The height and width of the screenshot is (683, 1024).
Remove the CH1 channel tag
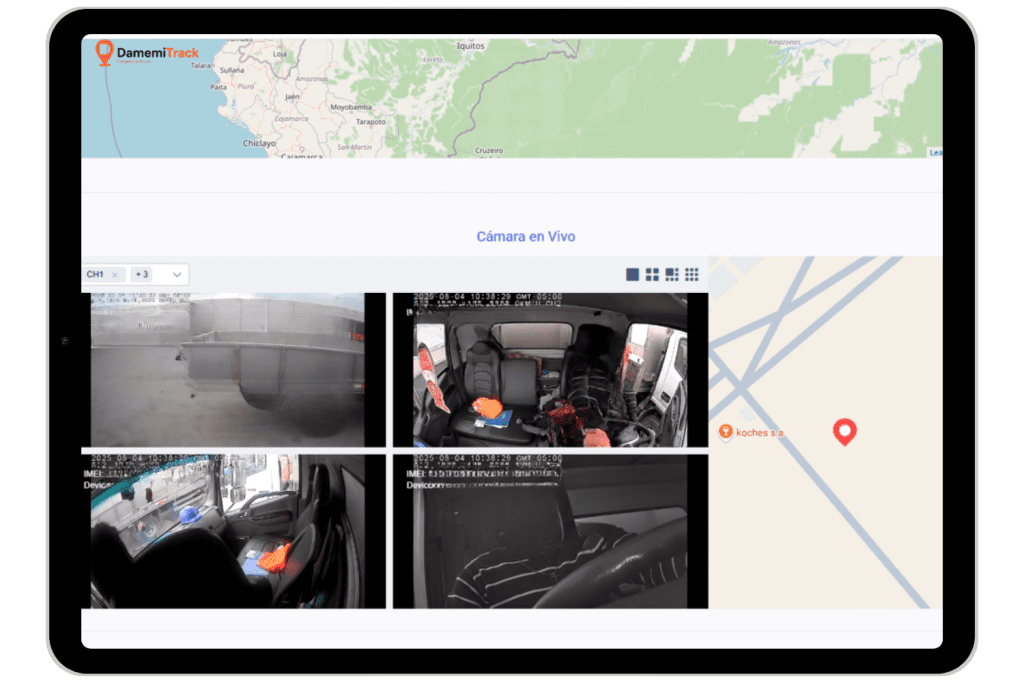pos(115,274)
